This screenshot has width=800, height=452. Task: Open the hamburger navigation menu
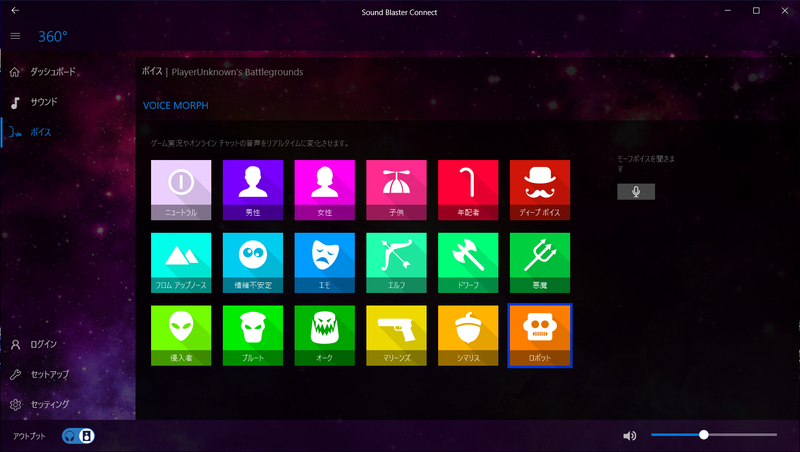[15, 36]
